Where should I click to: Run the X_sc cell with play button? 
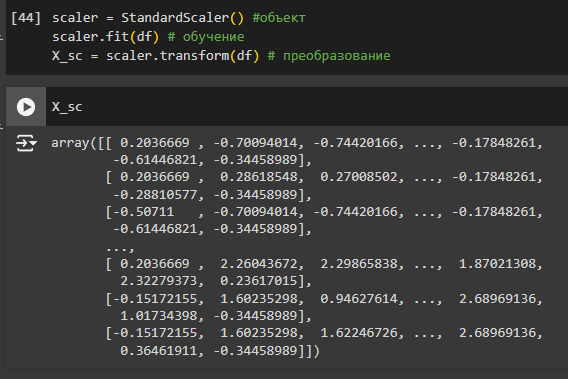point(26,107)
